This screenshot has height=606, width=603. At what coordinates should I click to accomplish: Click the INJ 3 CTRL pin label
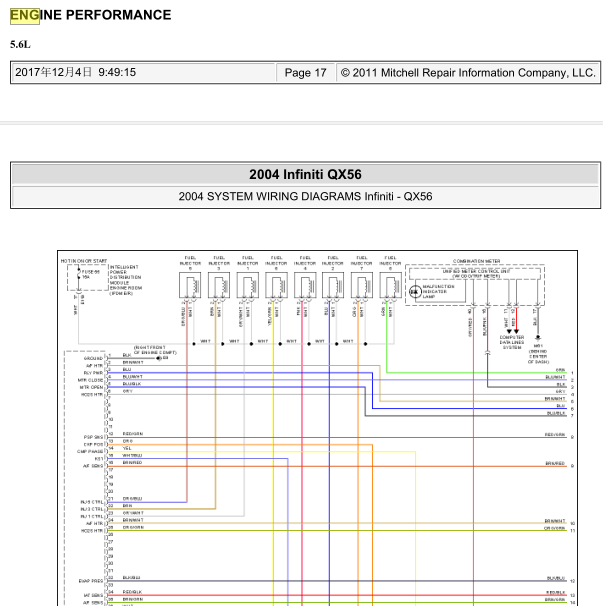92,509
